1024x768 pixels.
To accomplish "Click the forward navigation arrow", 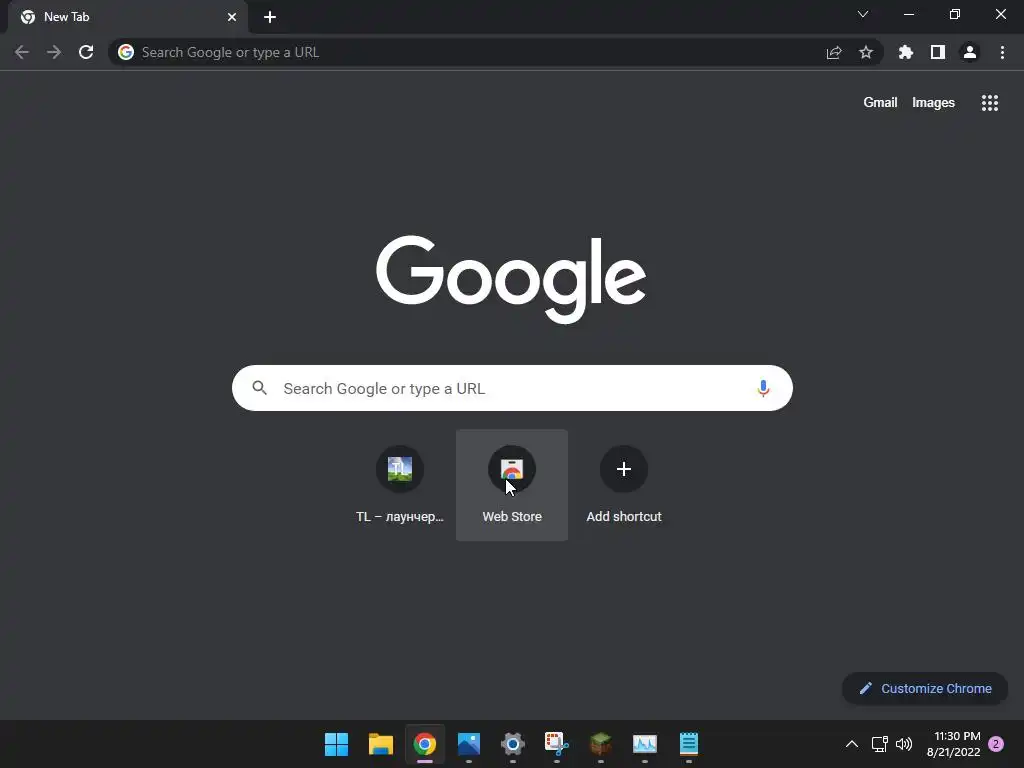I will (x=54, y=52).
